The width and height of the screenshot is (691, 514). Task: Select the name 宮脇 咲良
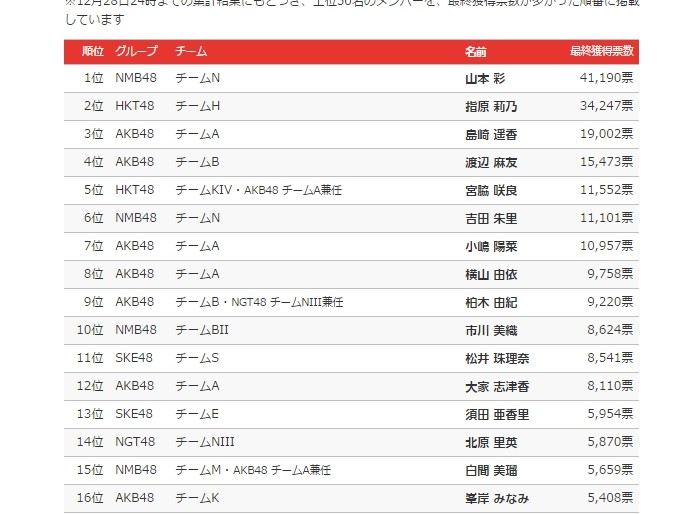click(x=491, y=190)
